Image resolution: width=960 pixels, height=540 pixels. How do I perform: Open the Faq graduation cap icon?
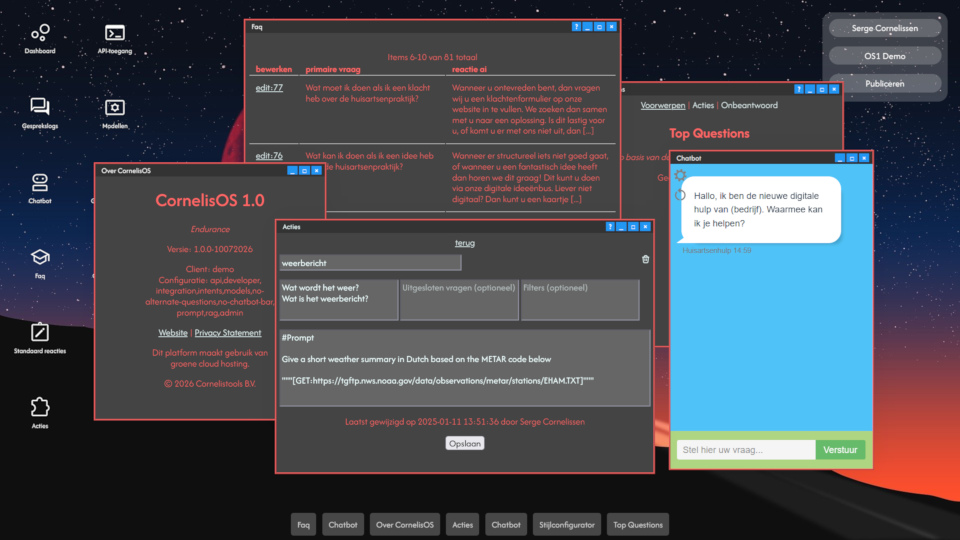click(x=40, y=263)
